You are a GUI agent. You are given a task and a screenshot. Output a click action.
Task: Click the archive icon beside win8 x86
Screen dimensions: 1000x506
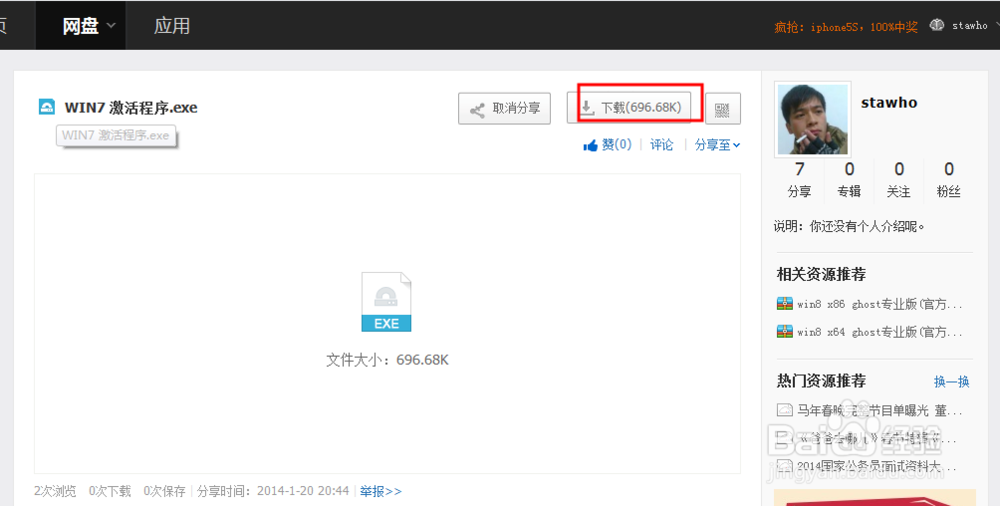(x=784, y=304)
